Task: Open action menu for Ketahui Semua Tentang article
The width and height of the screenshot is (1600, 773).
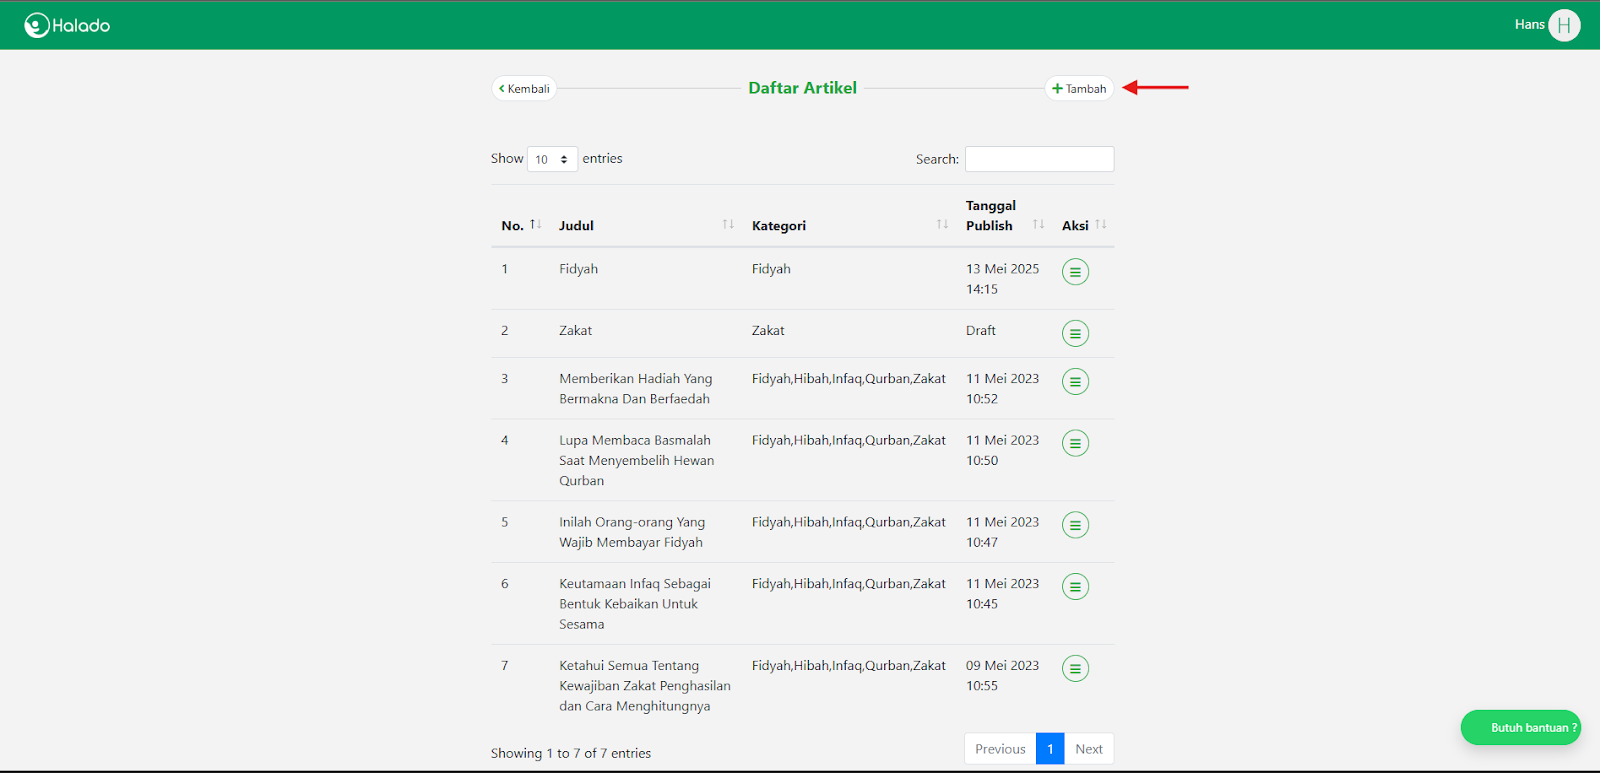Action: coord(1075,669)
